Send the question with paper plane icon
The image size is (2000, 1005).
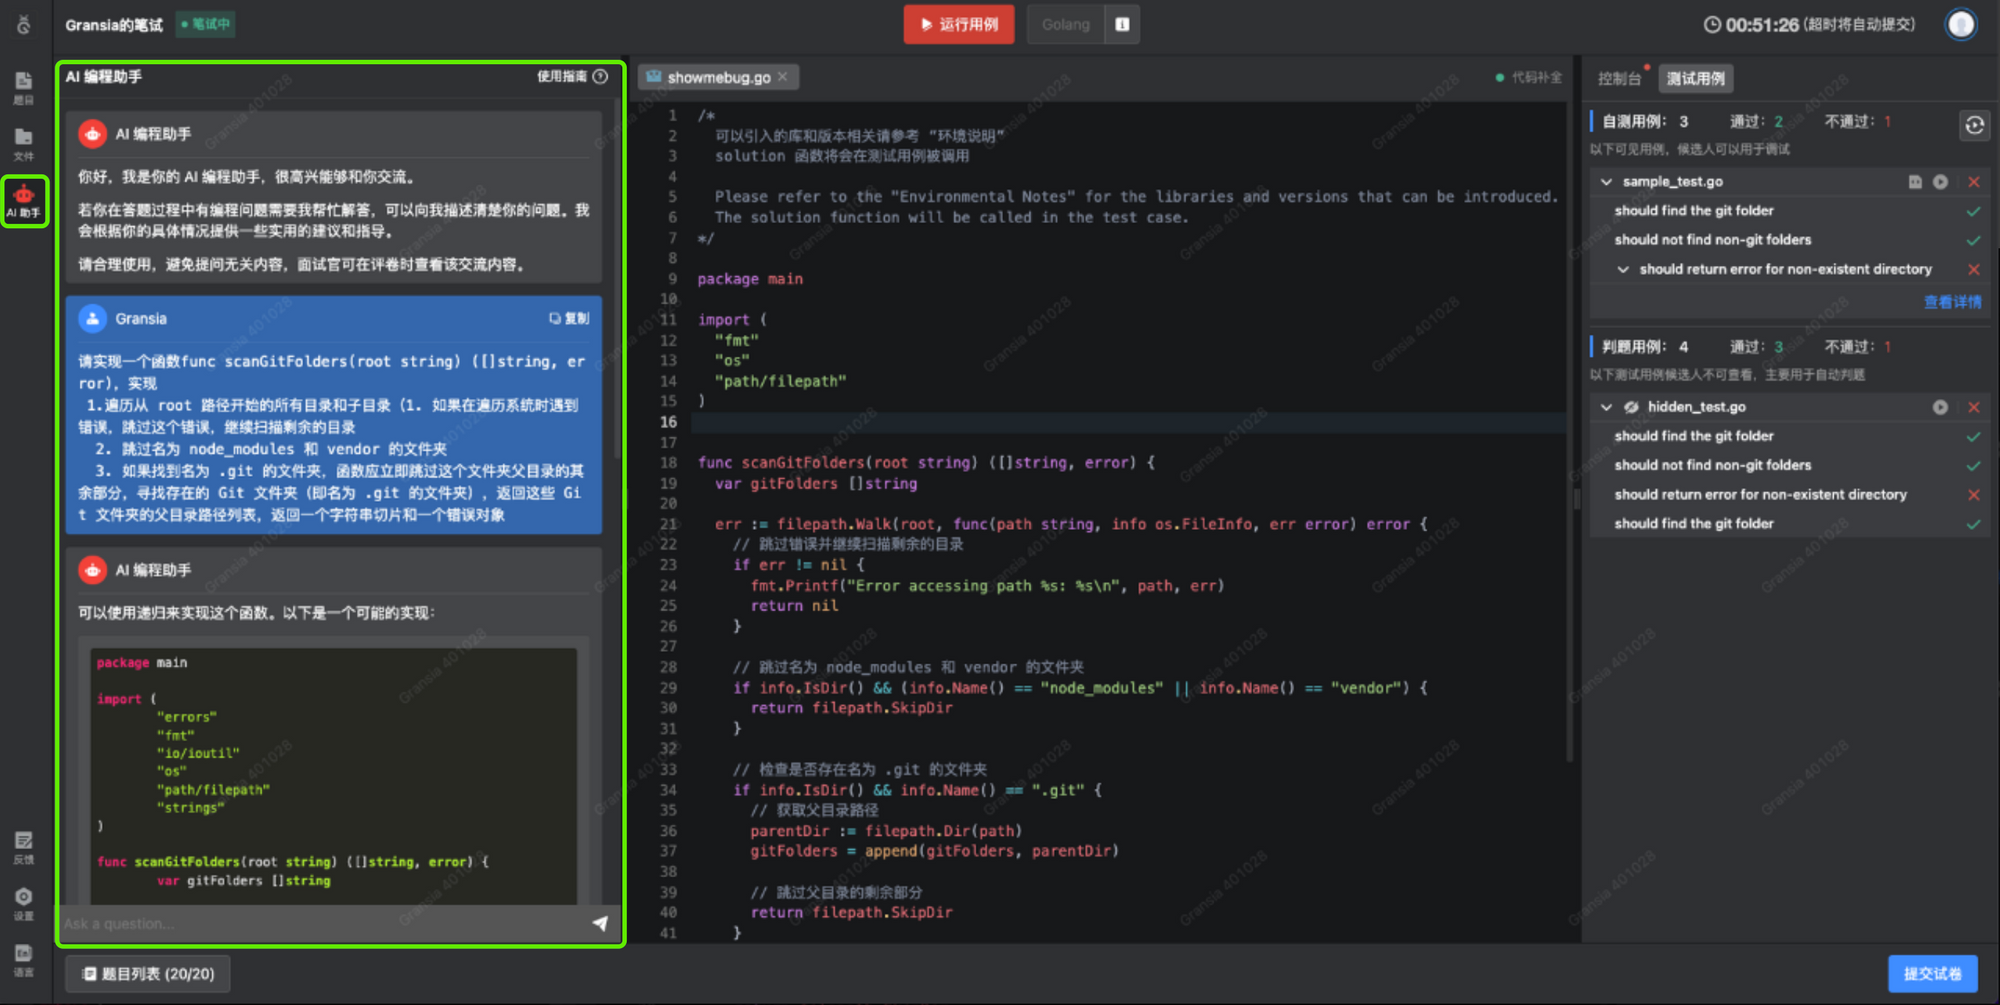tap(600, 923)
